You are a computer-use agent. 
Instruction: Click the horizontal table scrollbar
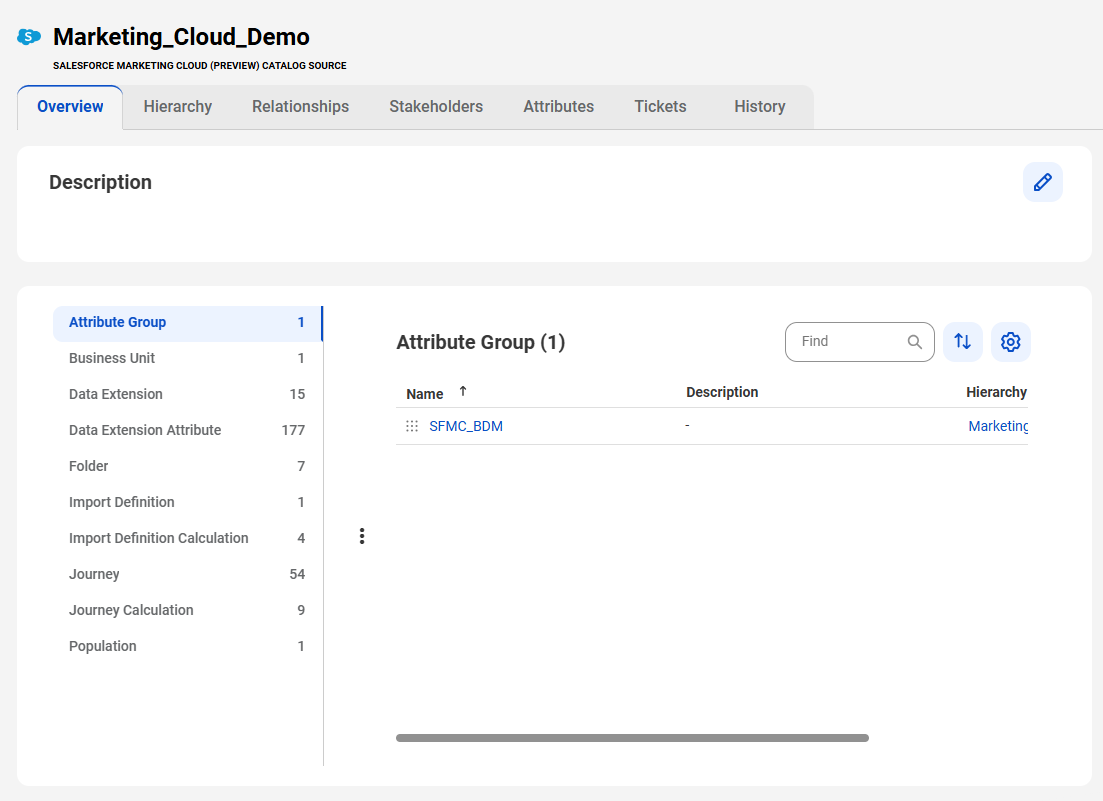tap(632, 738)
